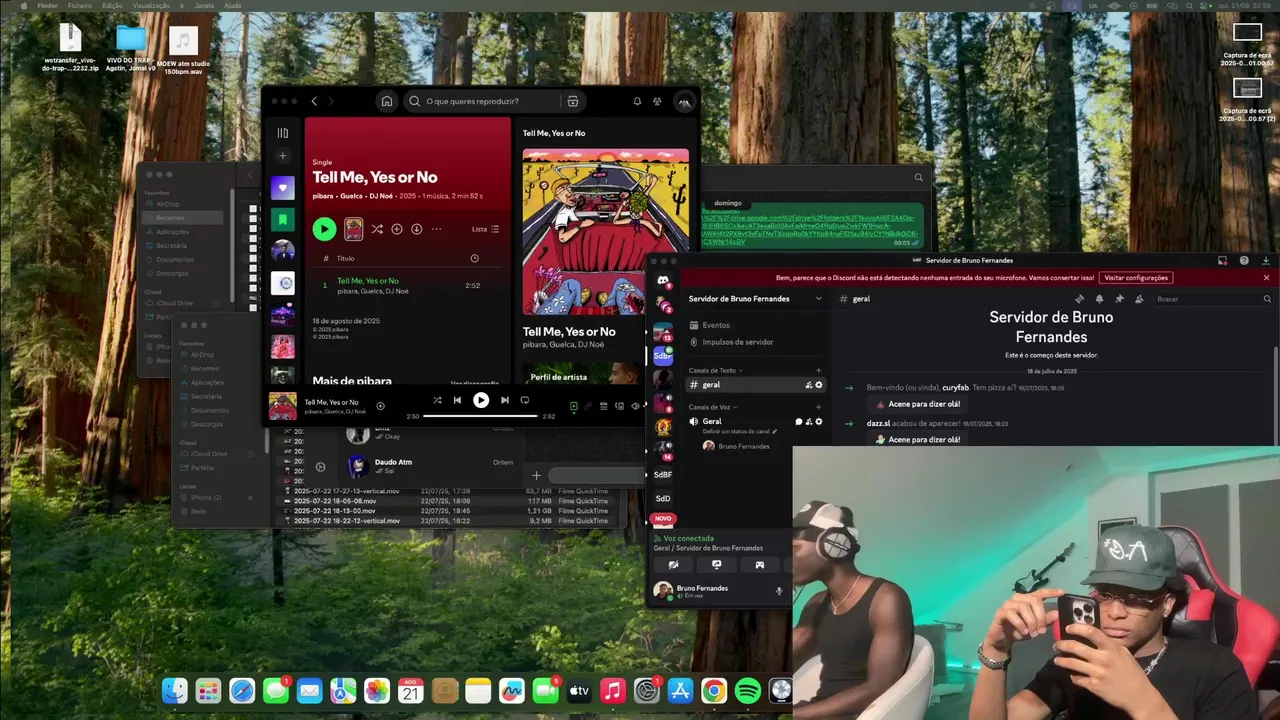Select SdD server icon
The image size is (1280, 720).
coord(663,498)
